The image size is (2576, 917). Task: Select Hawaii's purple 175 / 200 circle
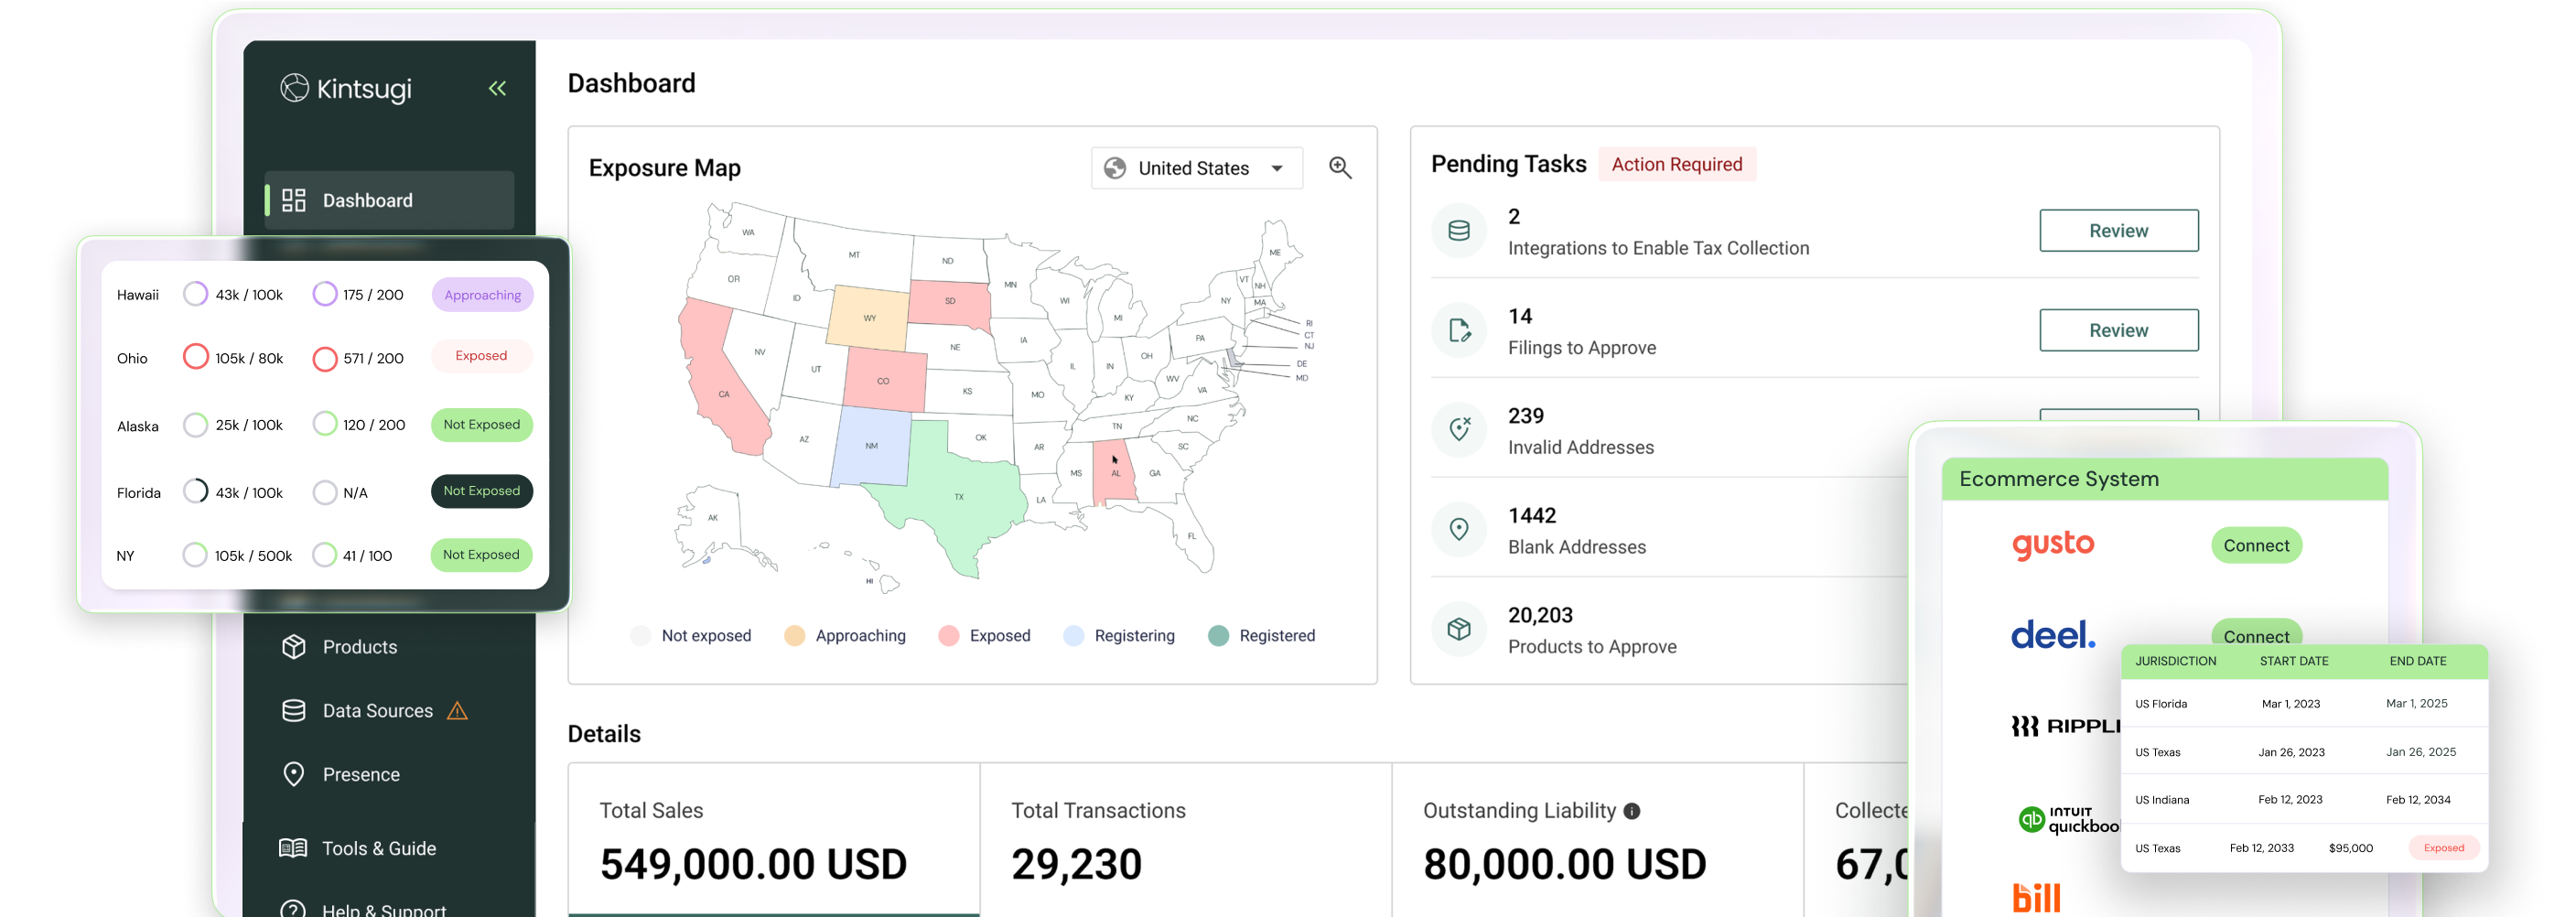[325, 294]
